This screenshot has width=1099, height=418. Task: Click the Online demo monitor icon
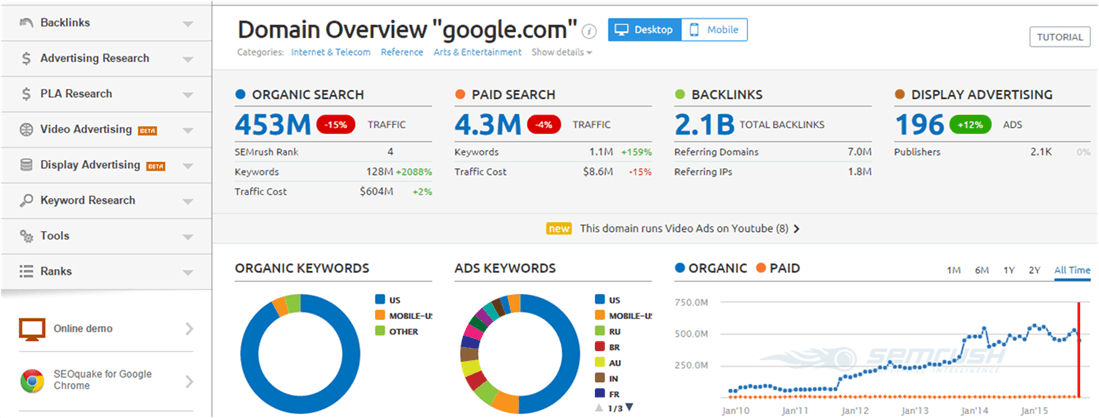(x=32, y=328)
